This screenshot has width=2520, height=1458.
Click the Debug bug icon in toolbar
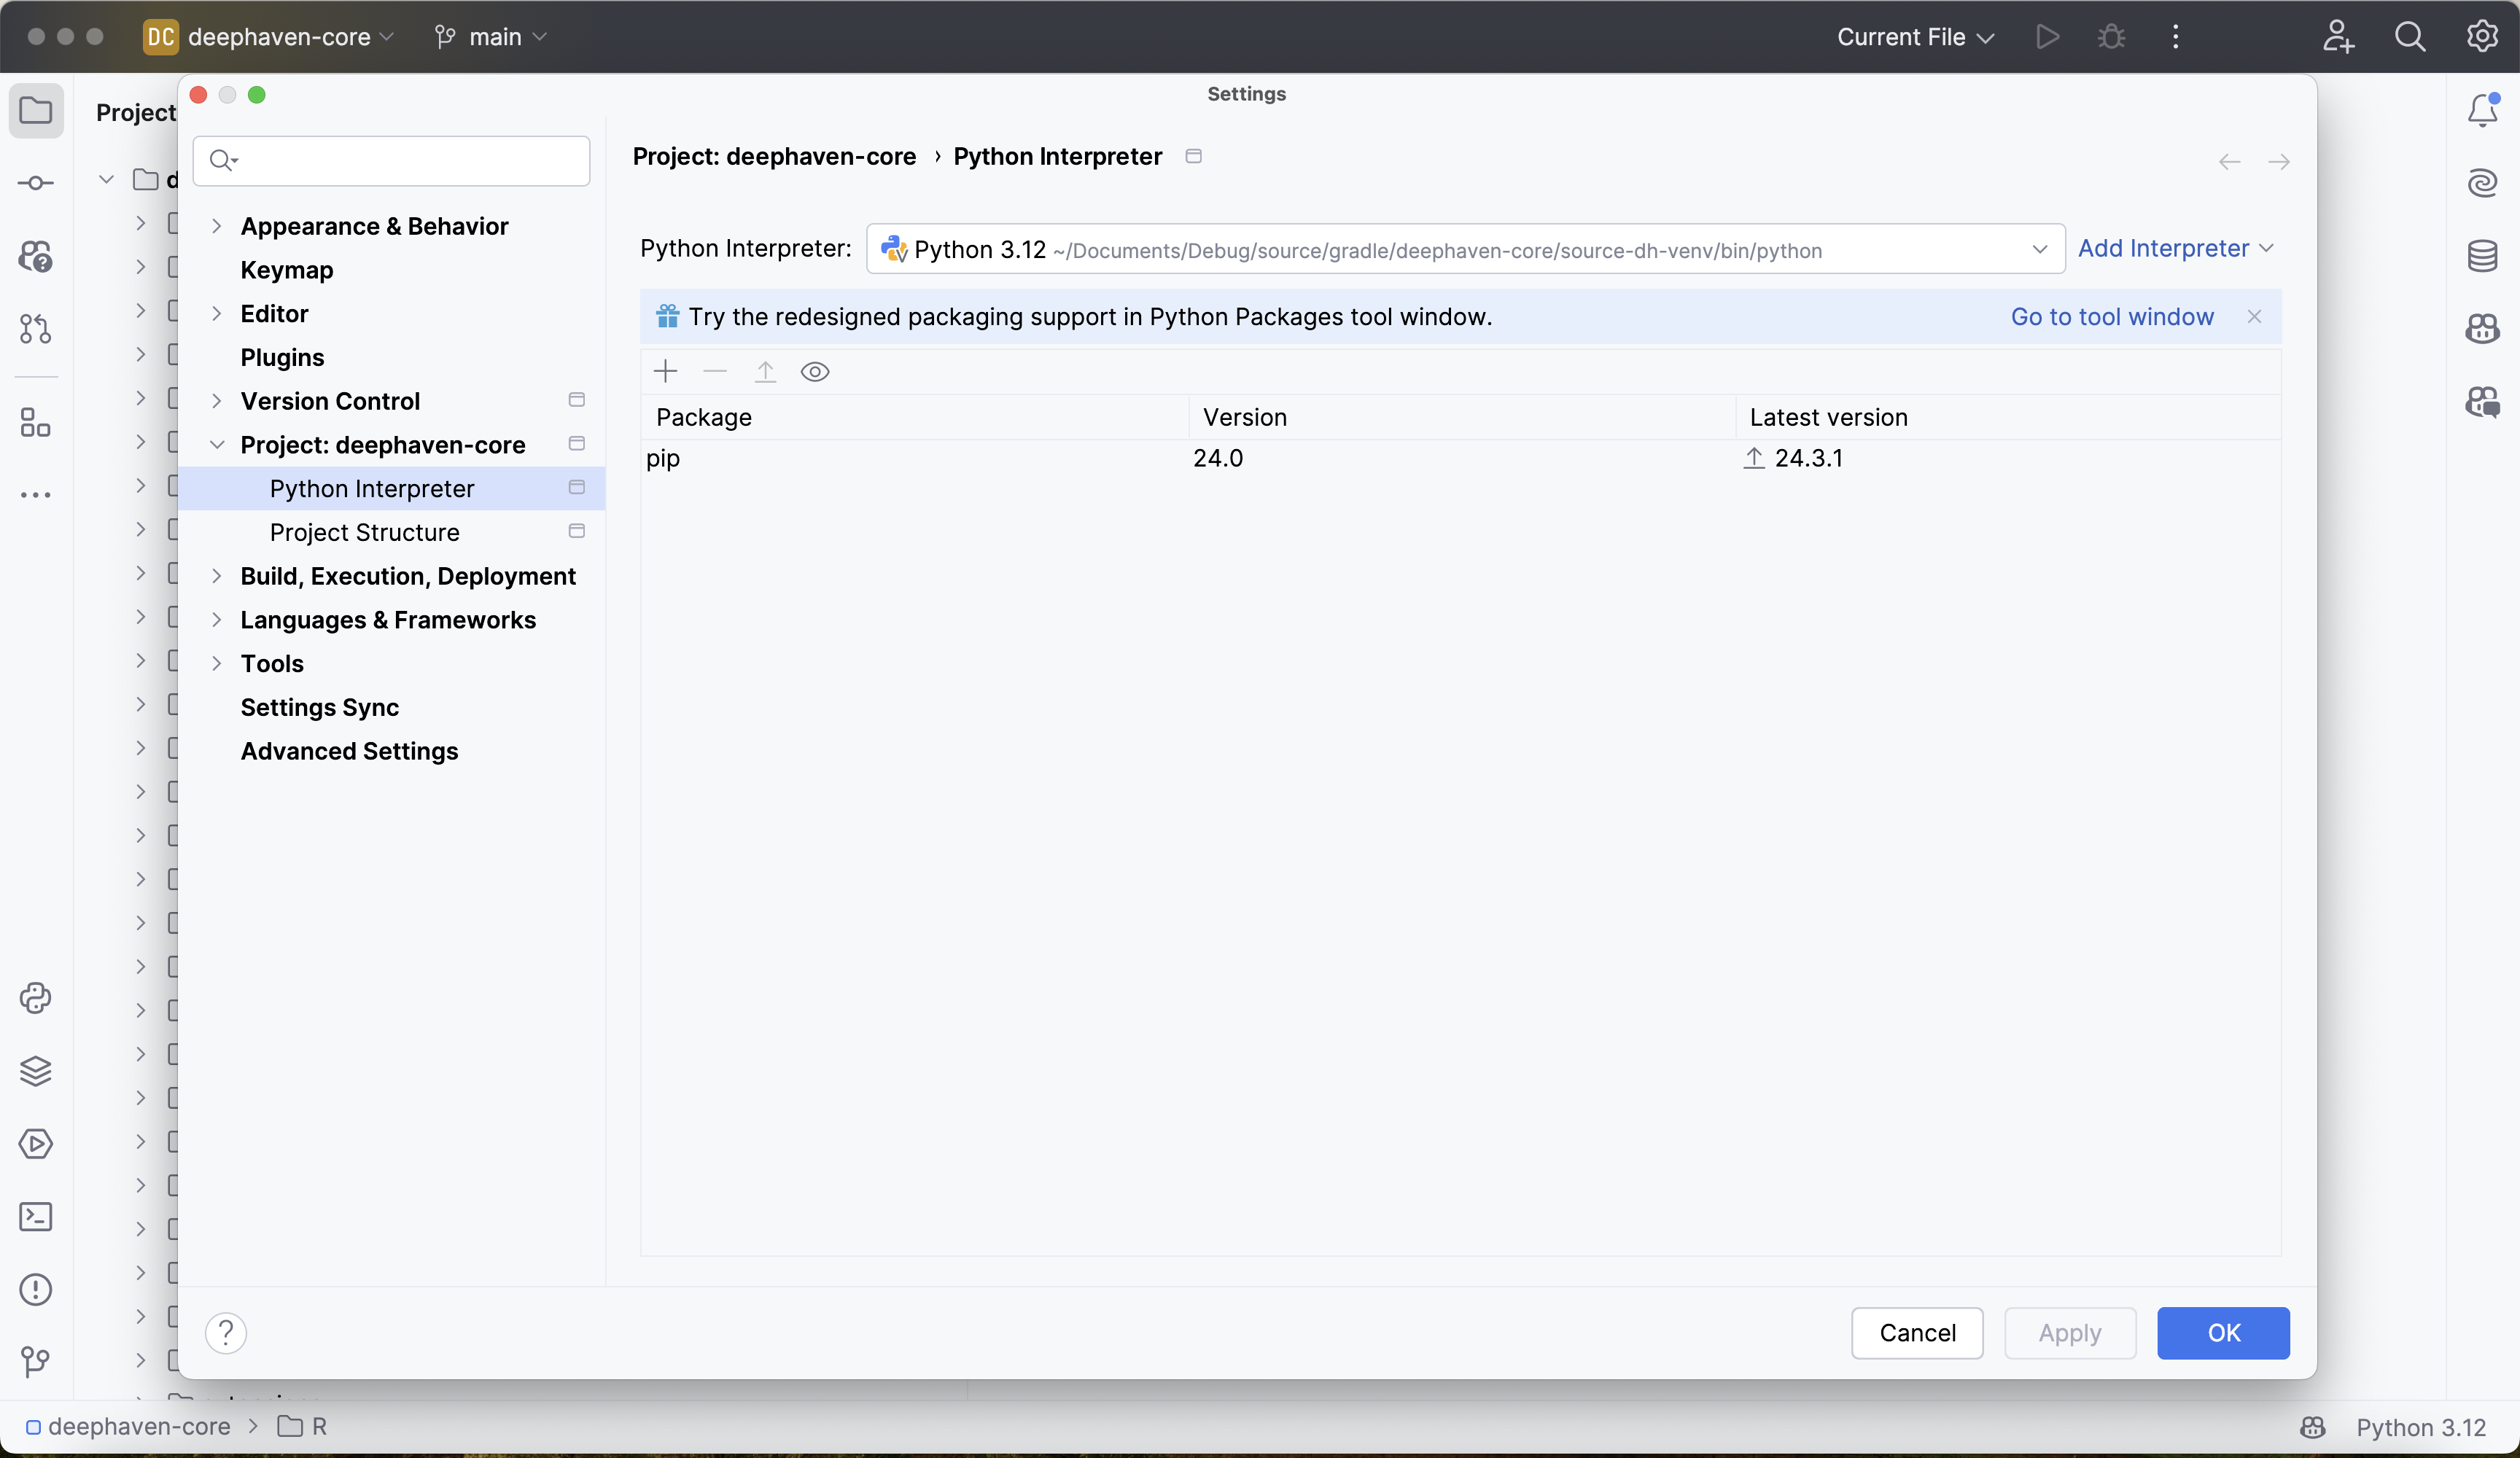click(x=2111, y=37)
